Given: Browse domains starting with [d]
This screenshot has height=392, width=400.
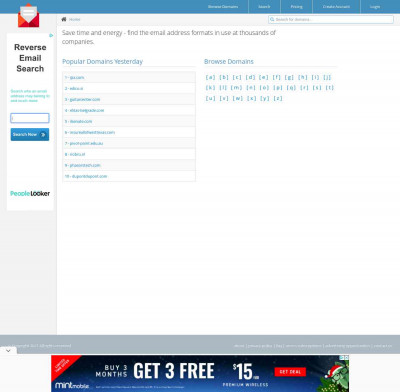Looking at the screenshot, I should [x=250, y=77].
